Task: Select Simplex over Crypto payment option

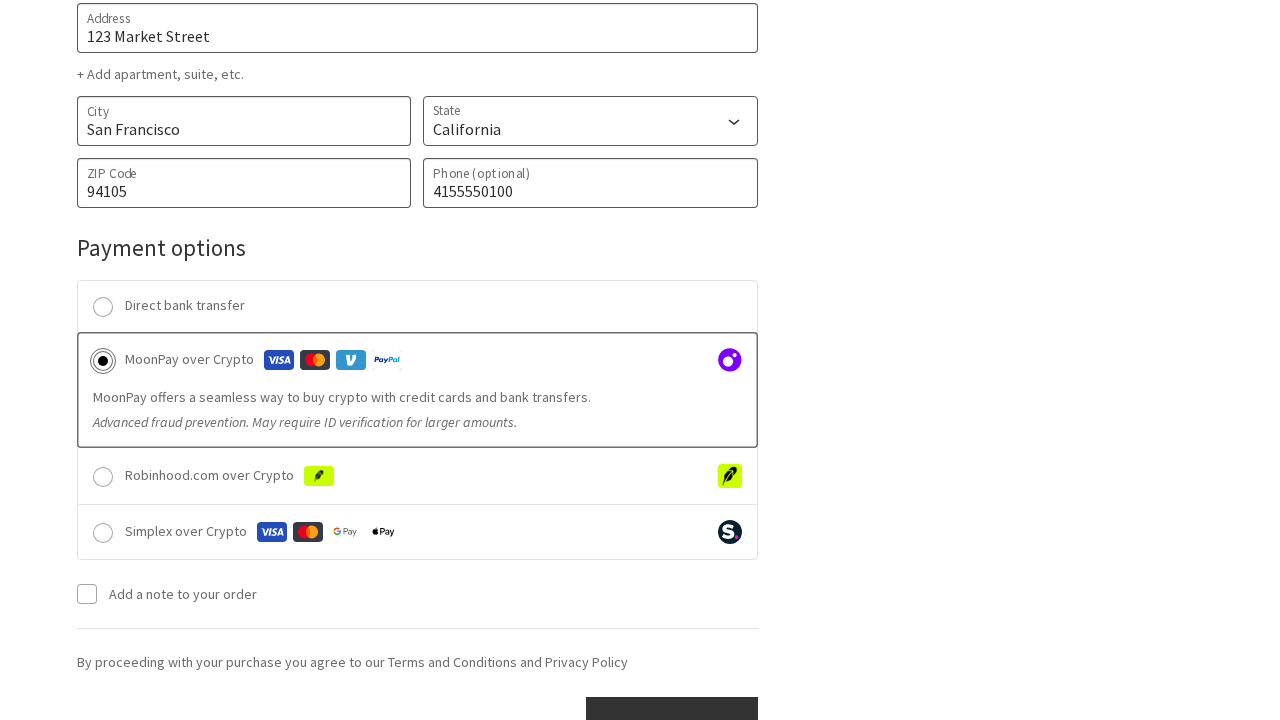Action: point(101,533)
